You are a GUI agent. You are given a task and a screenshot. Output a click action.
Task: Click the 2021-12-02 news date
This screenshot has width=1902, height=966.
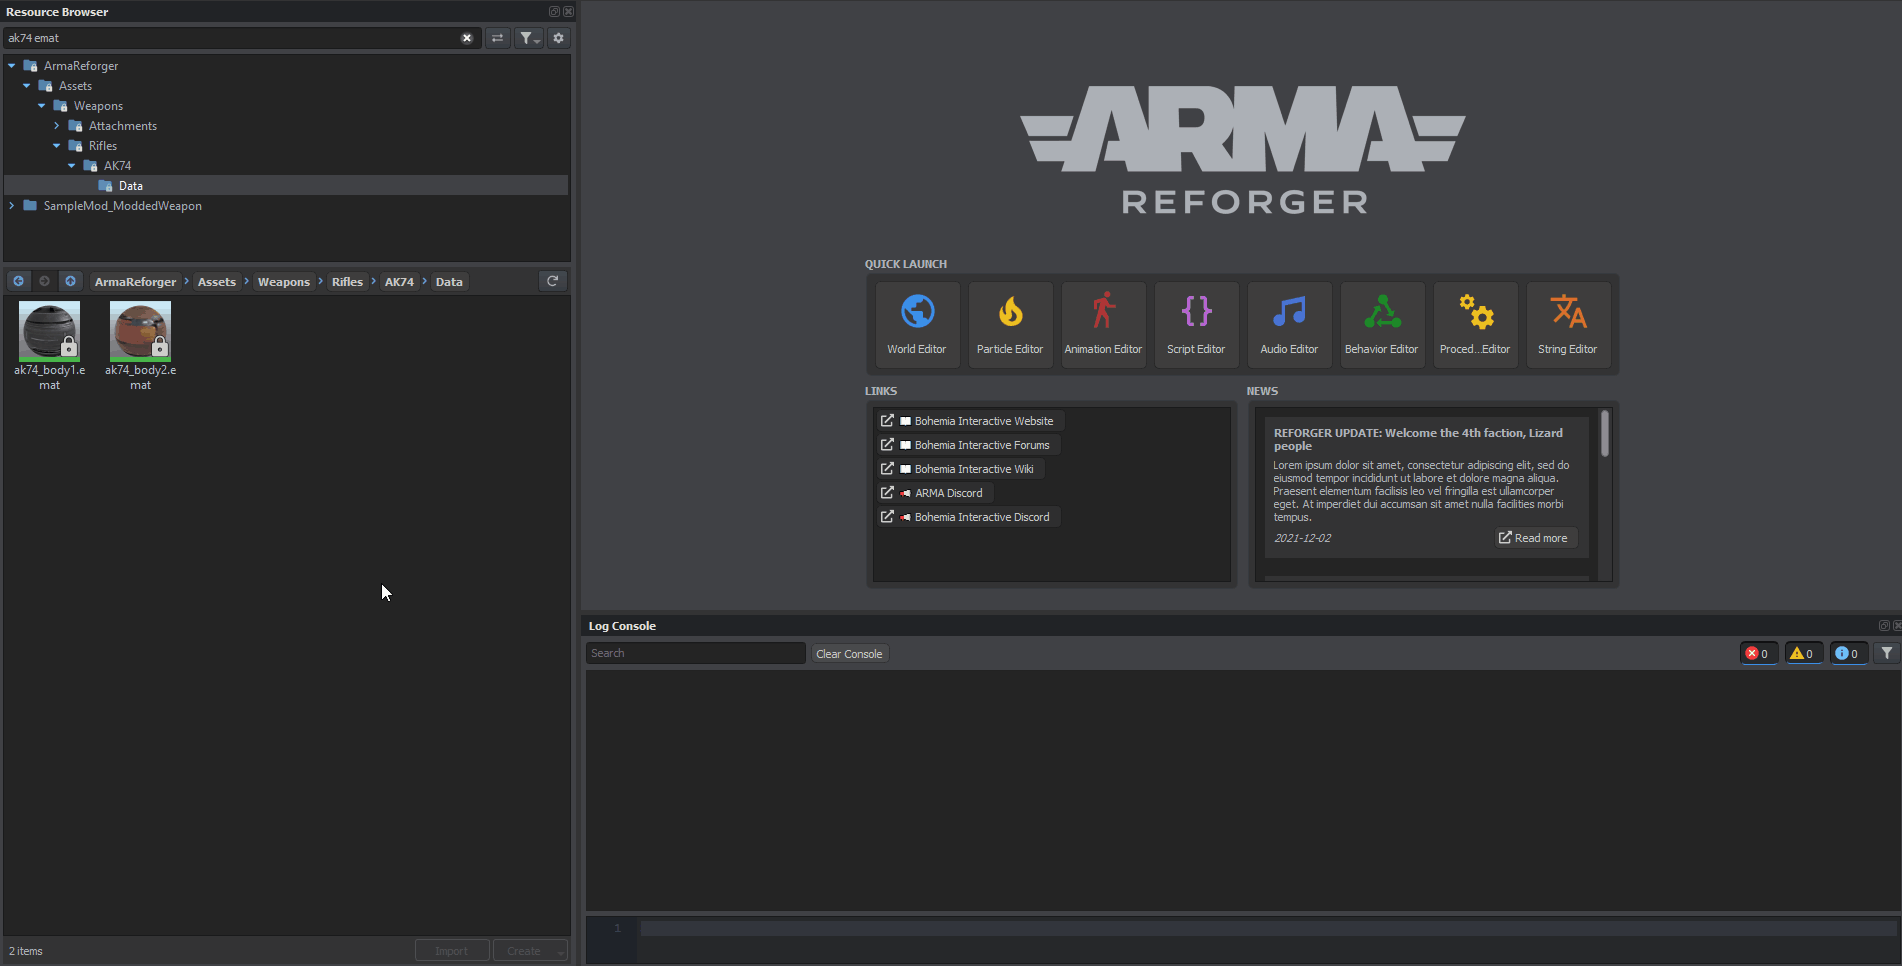(x=1302, y=538)
